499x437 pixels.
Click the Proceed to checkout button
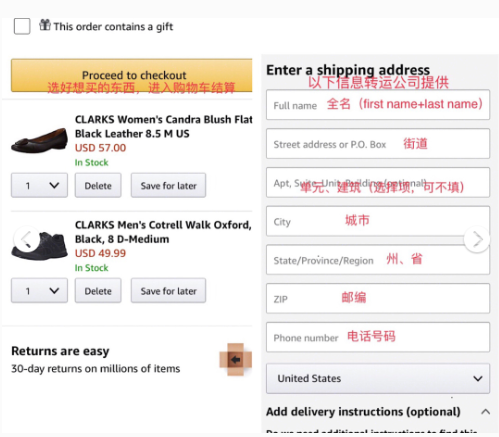coord(132,75)
